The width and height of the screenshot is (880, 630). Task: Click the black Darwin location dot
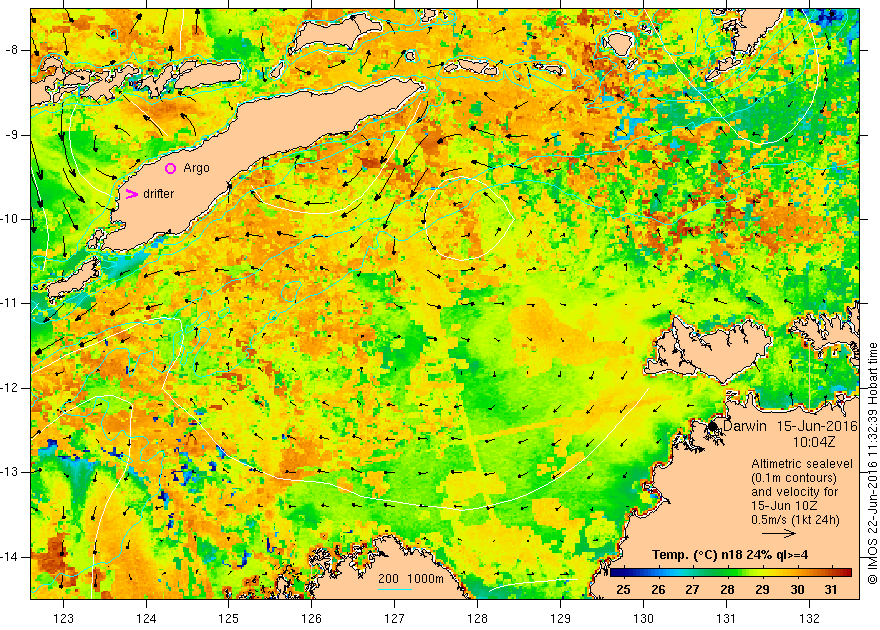coord(713,426)
